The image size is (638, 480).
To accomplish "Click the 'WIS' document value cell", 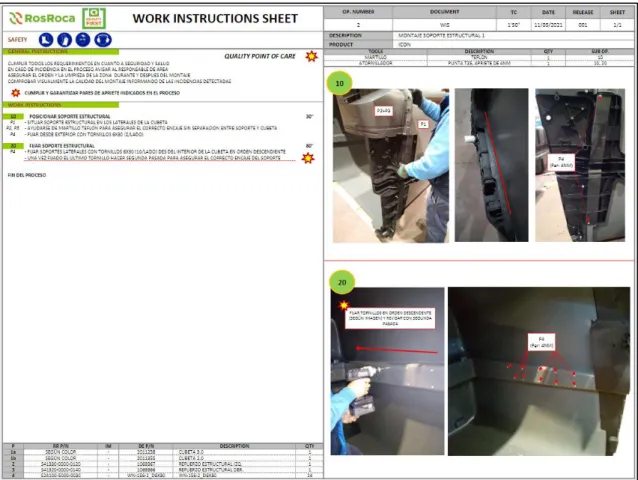I will (x=444, y=25).
